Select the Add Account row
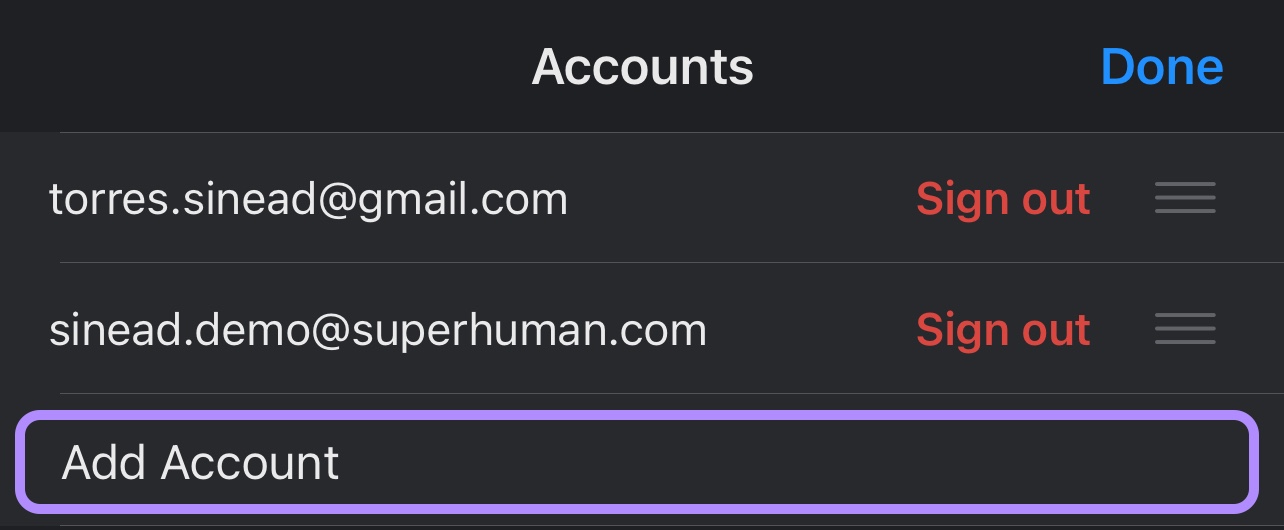Viewport: 1284px width, 530px height. 636,462
